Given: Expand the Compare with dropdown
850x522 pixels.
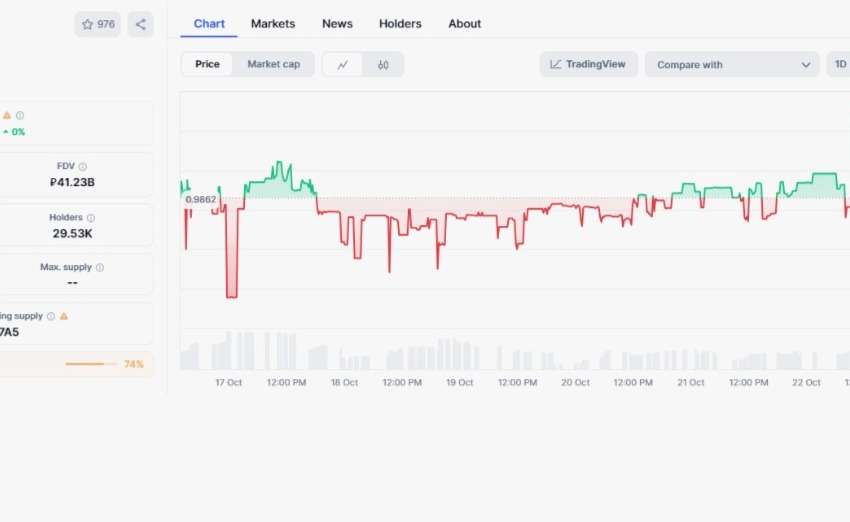Looking at the screenshot, I should (732, 65).
